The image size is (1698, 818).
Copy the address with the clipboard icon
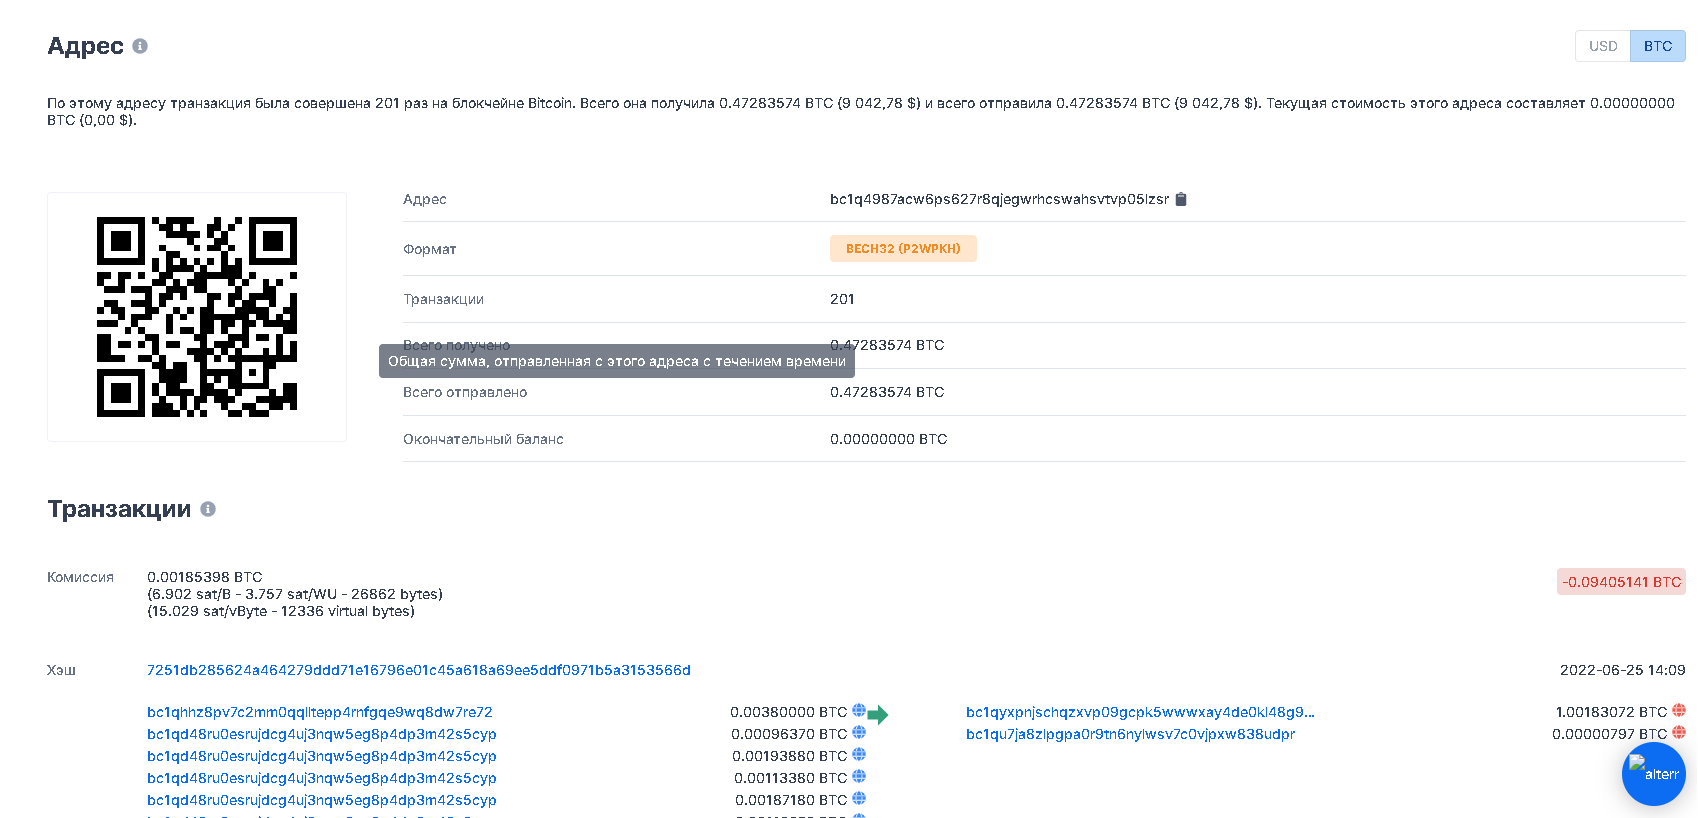click(1181, 199)
